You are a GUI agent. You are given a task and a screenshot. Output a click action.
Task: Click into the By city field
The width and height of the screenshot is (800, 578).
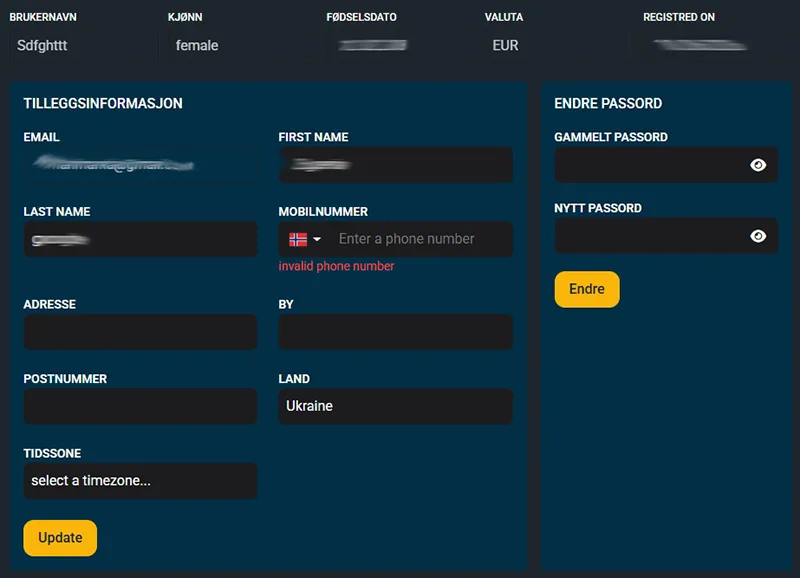(395, 332)
